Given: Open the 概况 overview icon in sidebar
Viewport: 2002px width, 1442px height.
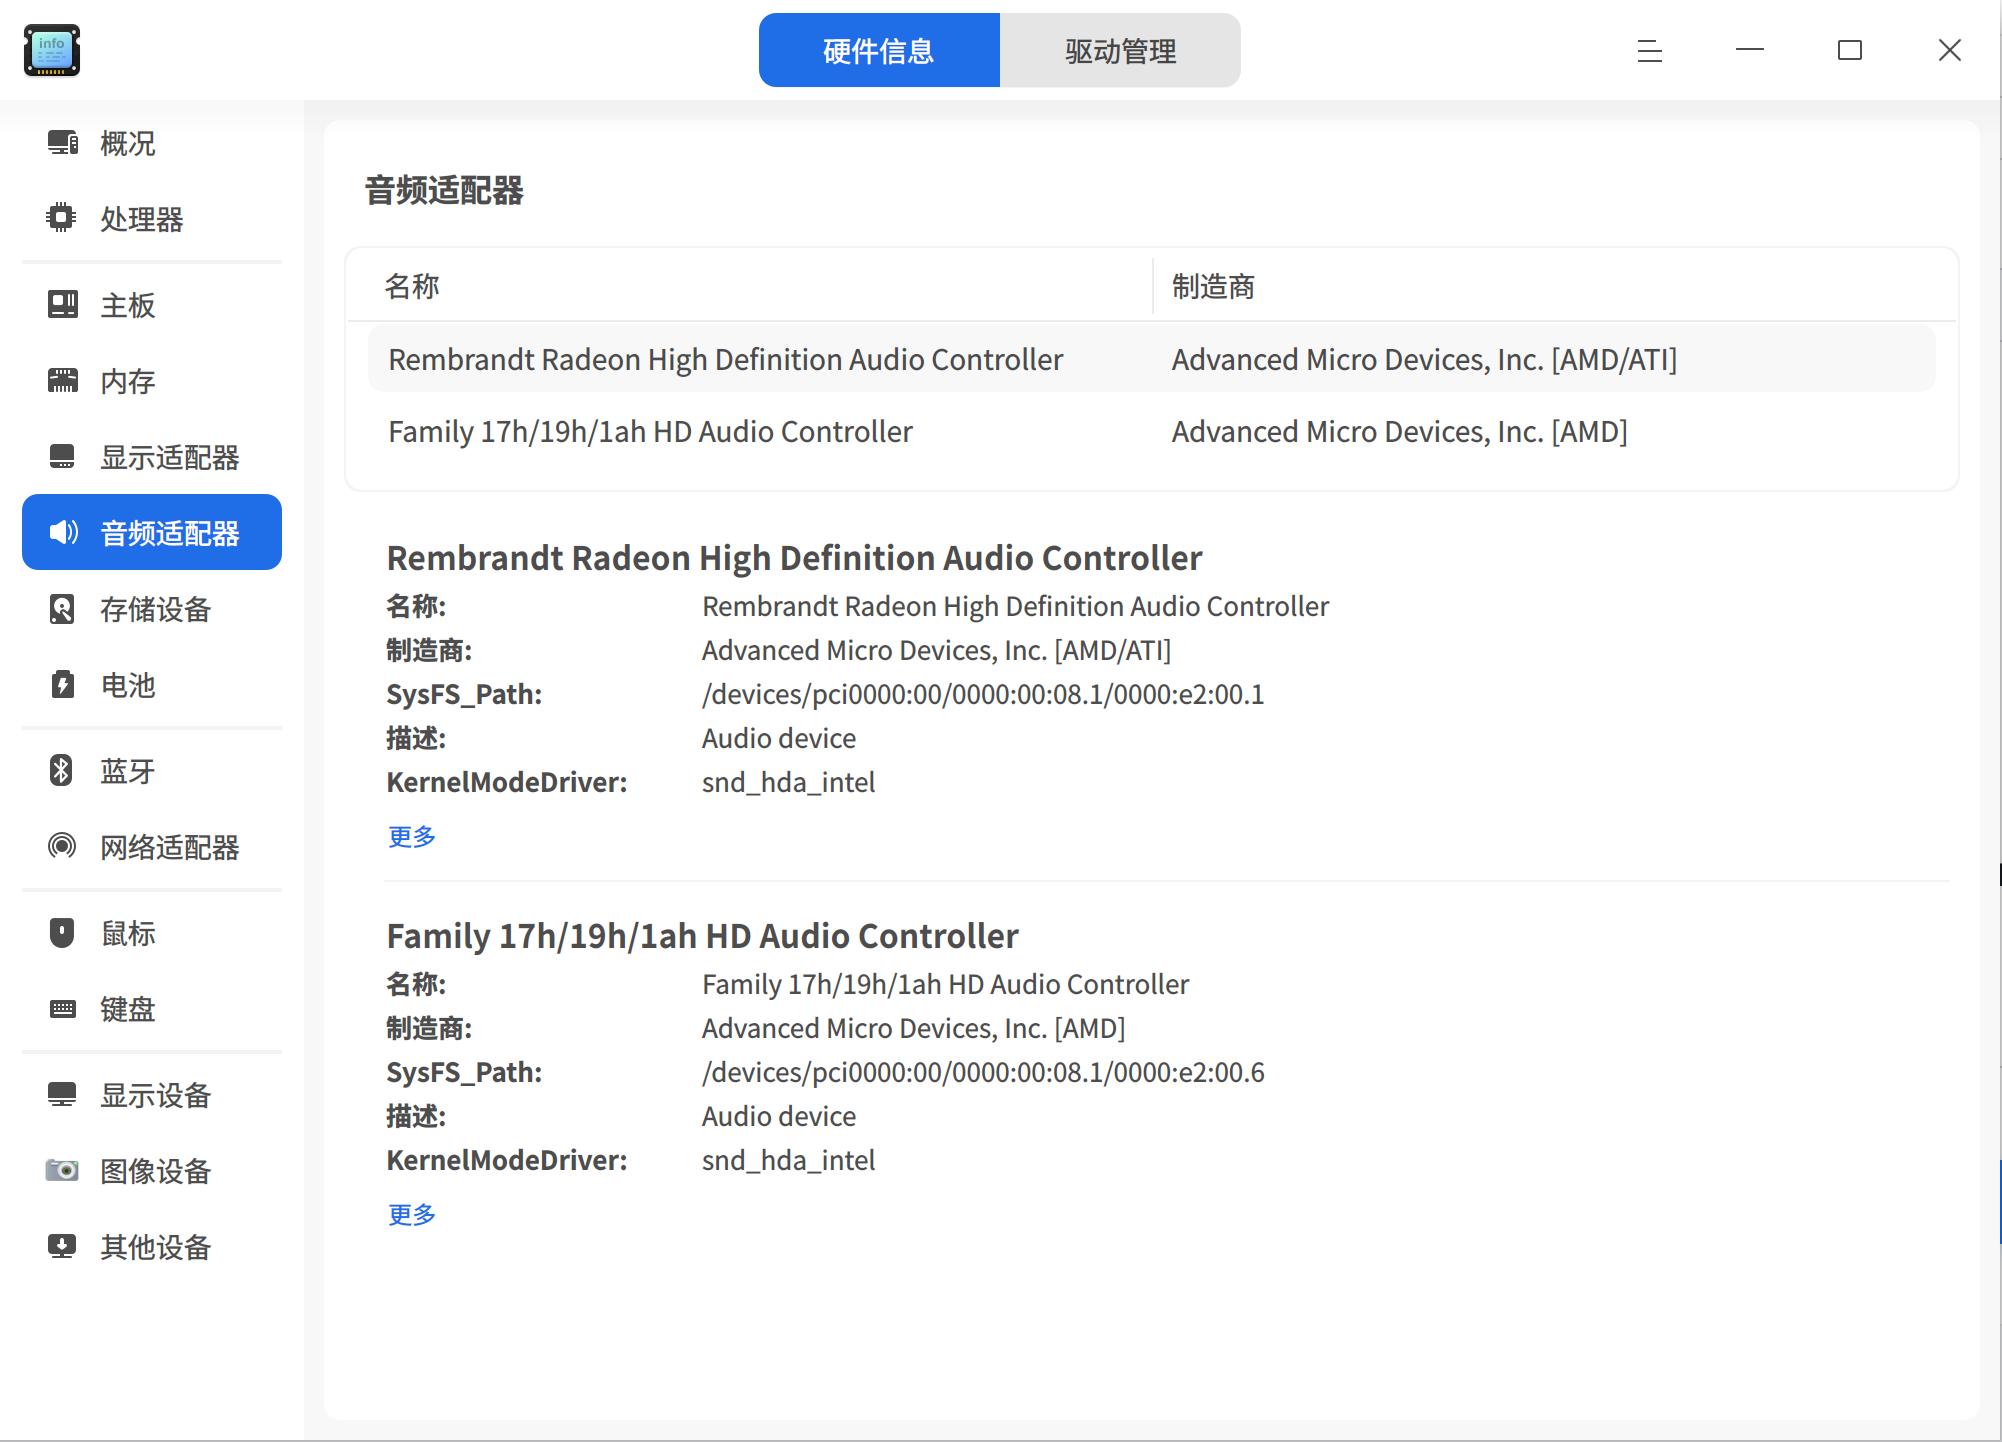Looking at the screenshot, I should click(63, 143).
